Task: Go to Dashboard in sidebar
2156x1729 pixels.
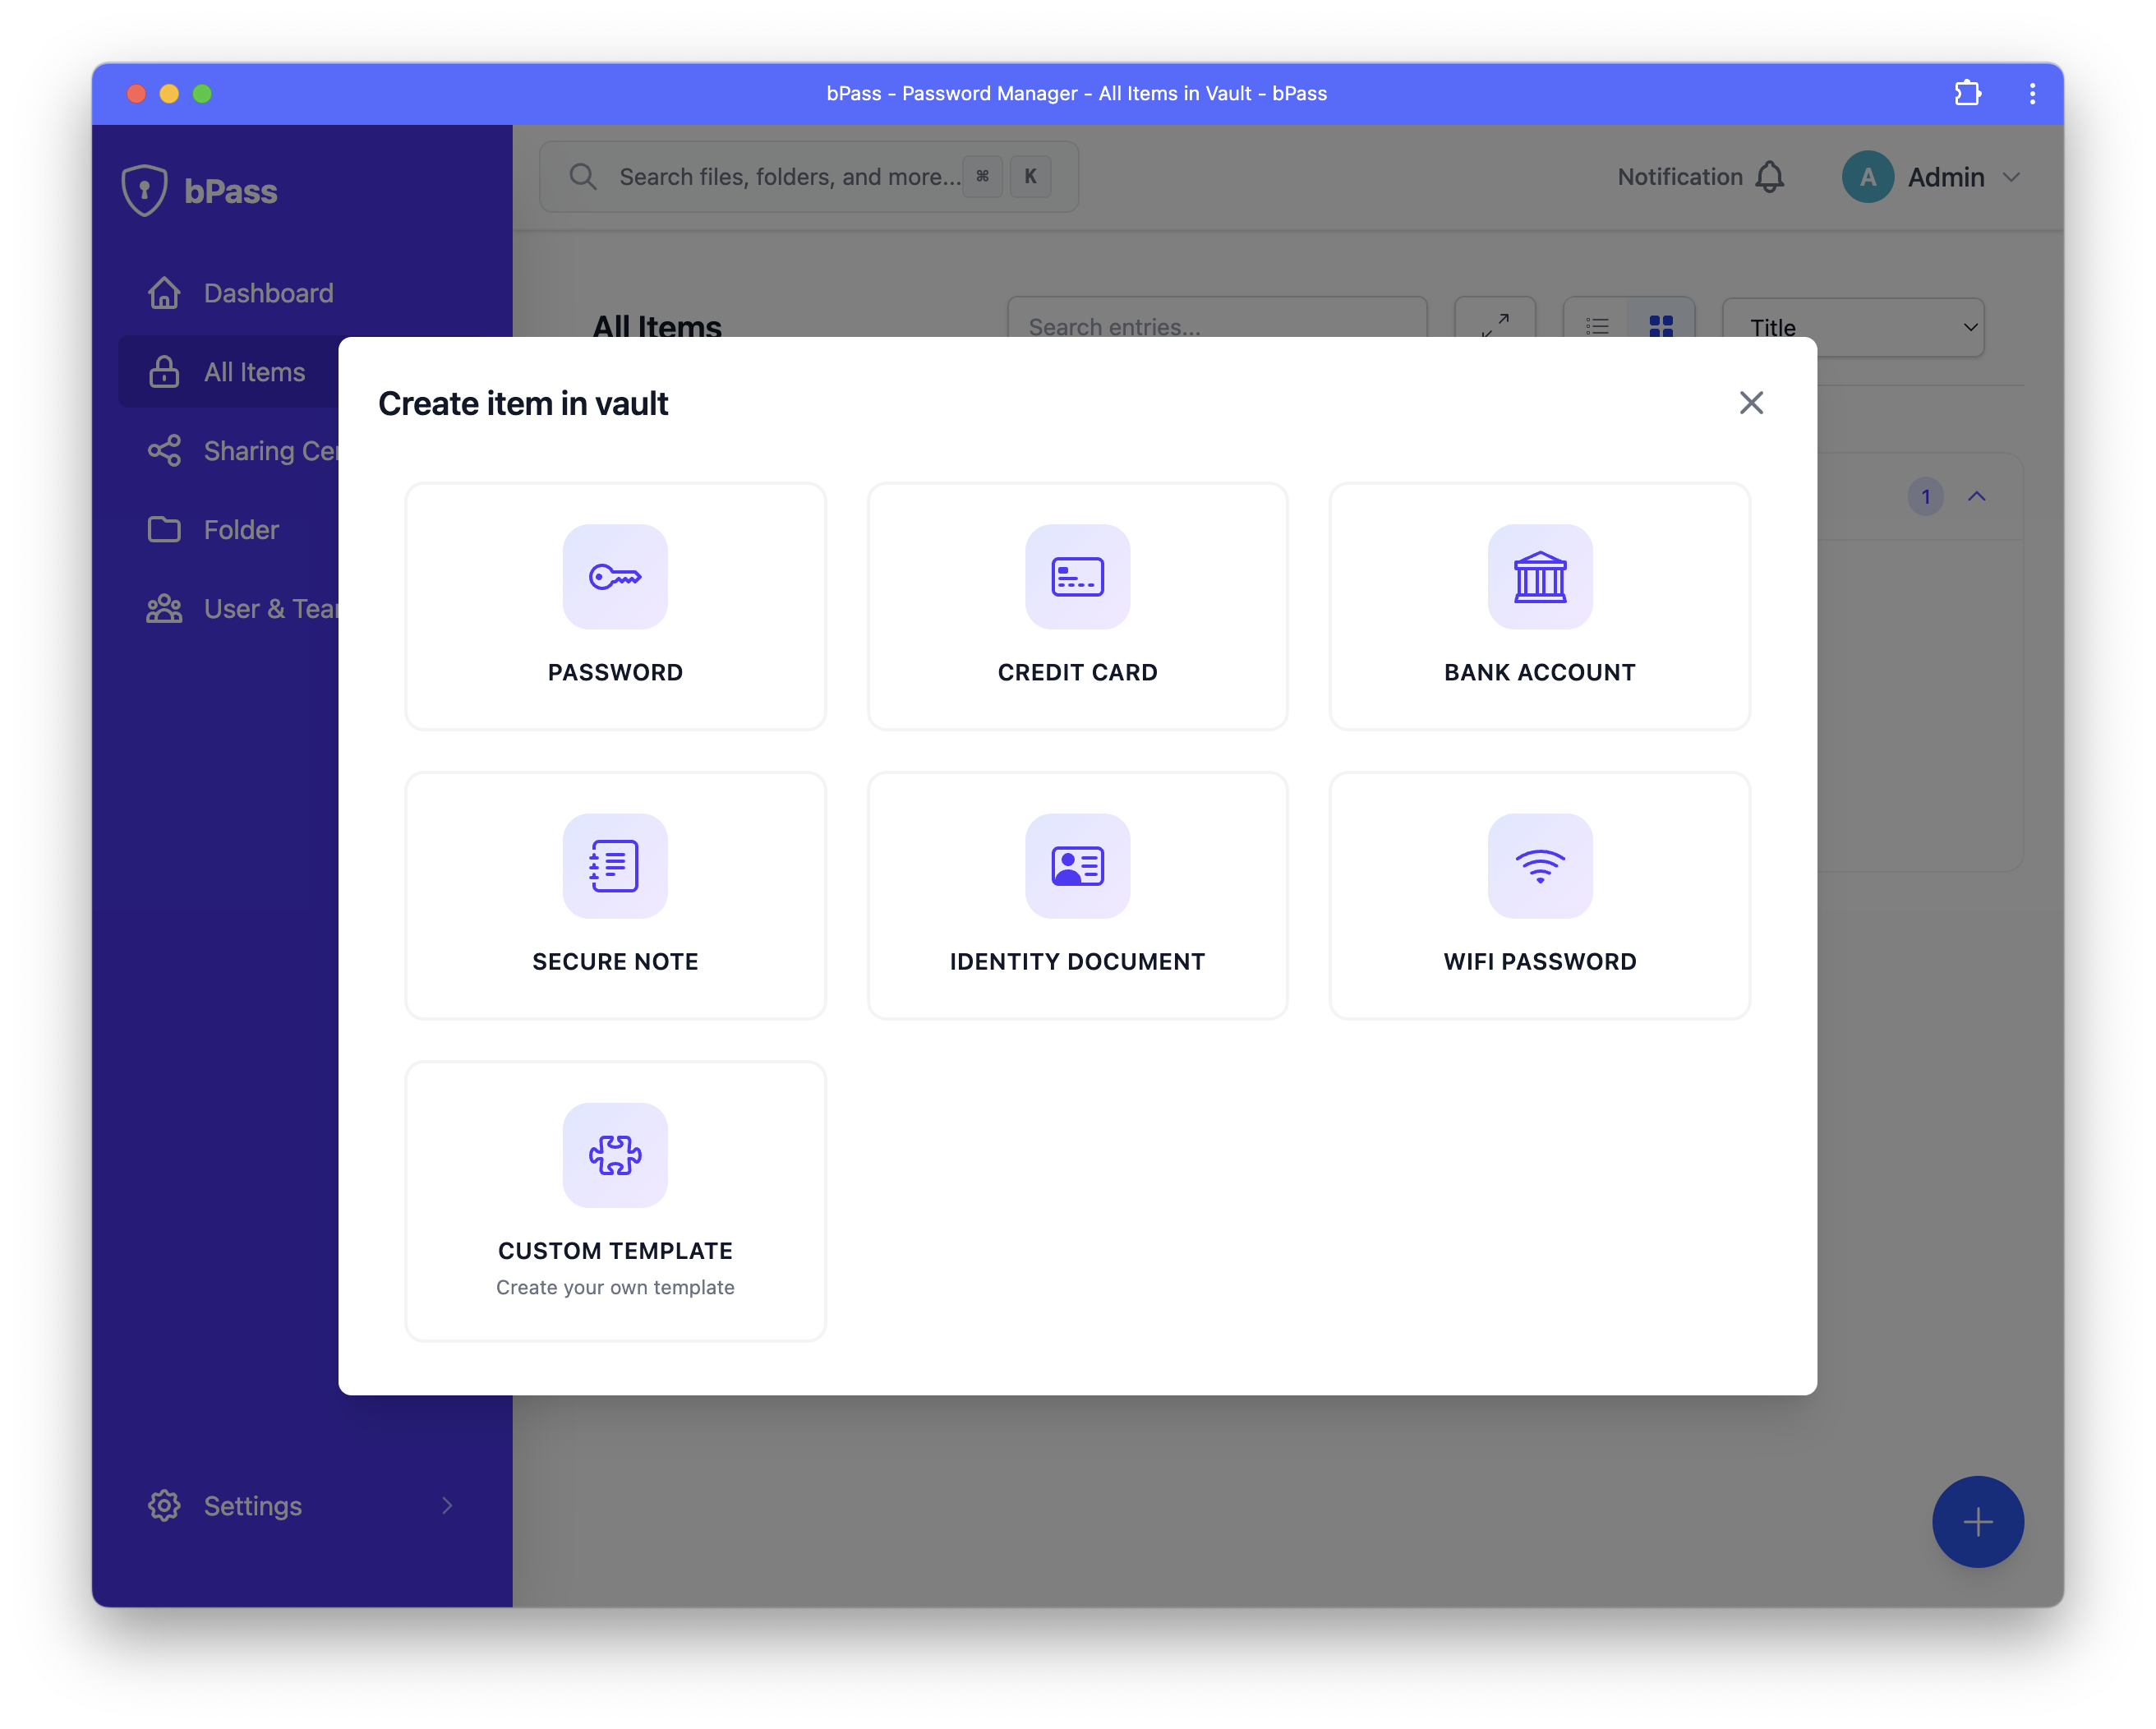Action: click(268, 293)
